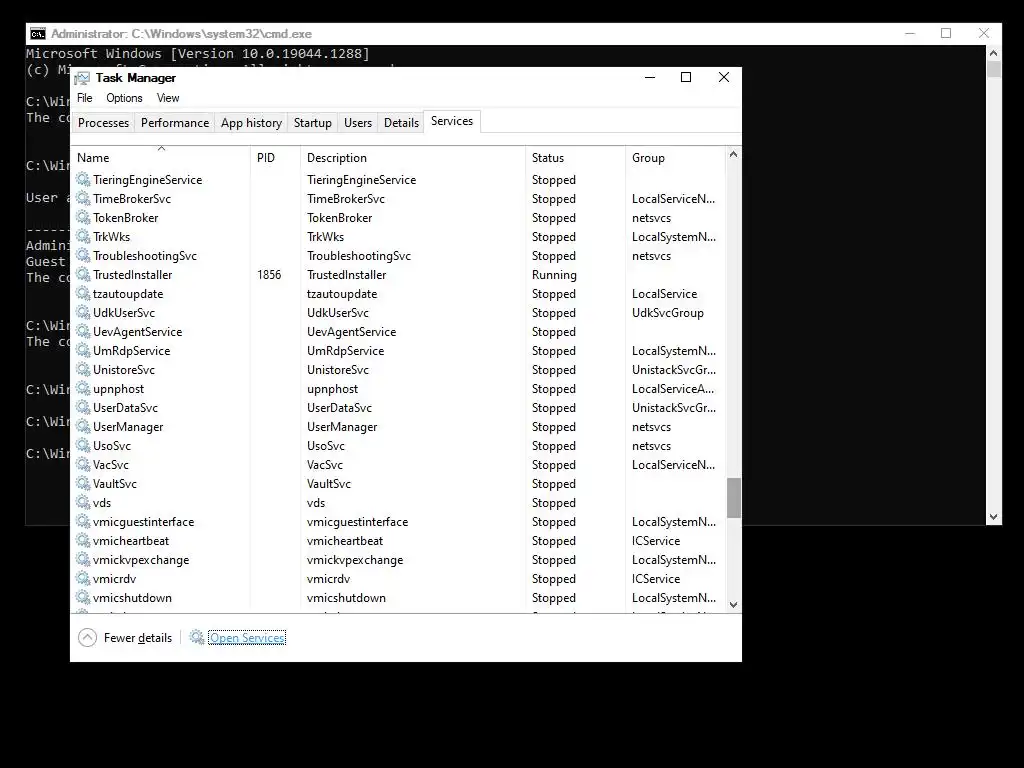Select the Services tab
Screen dimensions: 1024x768
452,121
